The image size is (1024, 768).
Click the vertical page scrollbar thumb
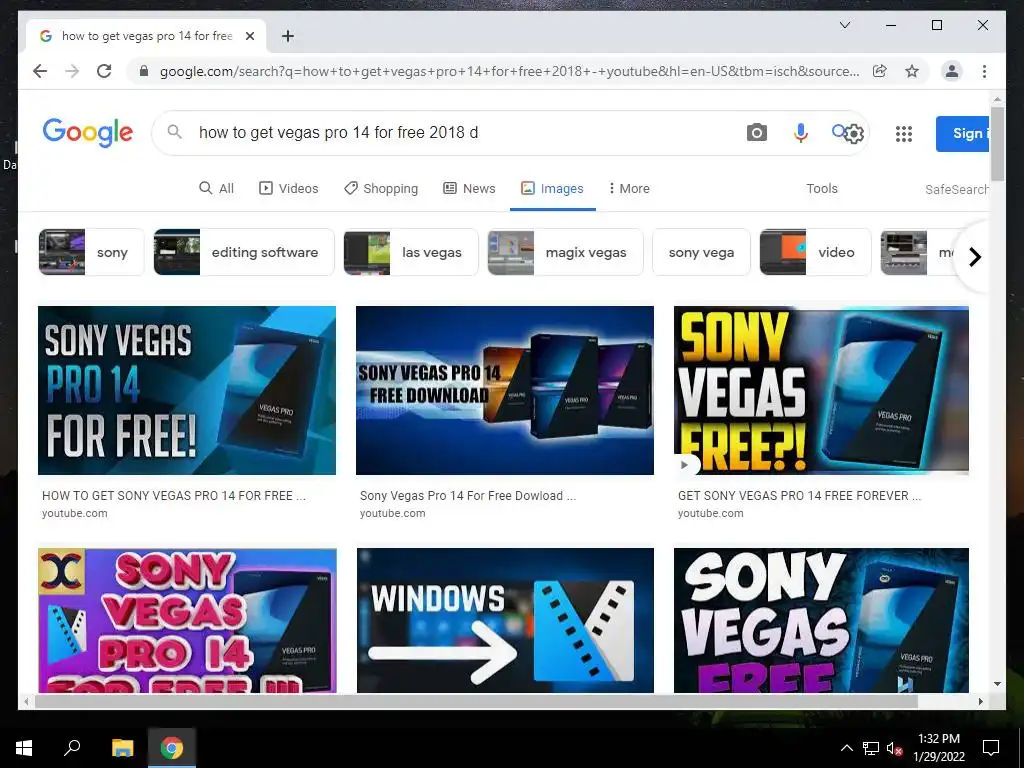coord(997,144)
